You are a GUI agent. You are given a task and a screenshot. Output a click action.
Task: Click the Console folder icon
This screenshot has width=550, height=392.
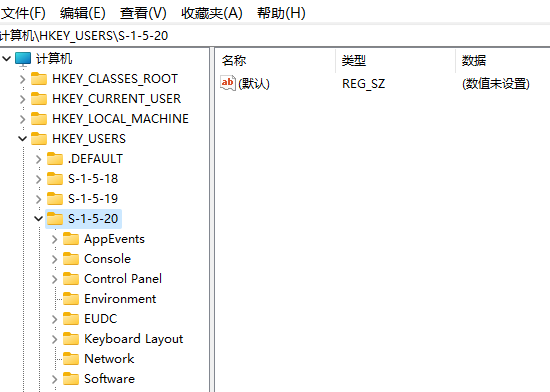coord(71,259)
